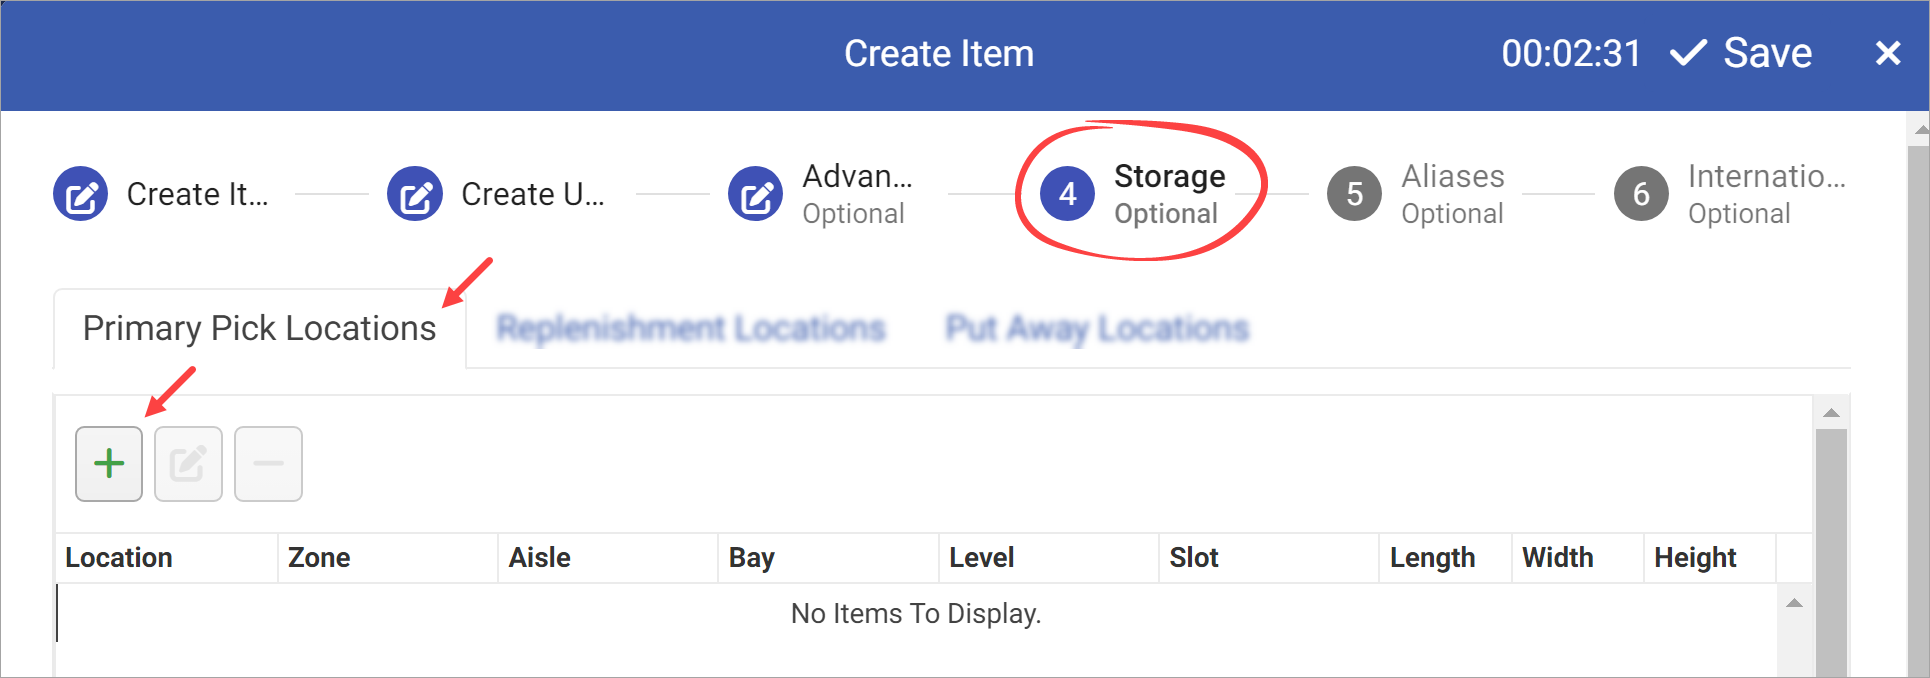The width and height of the screenshot is (1930, 678).
Task: Click the inner grid scrollbar arrow
Action: tap(1795, 603)
